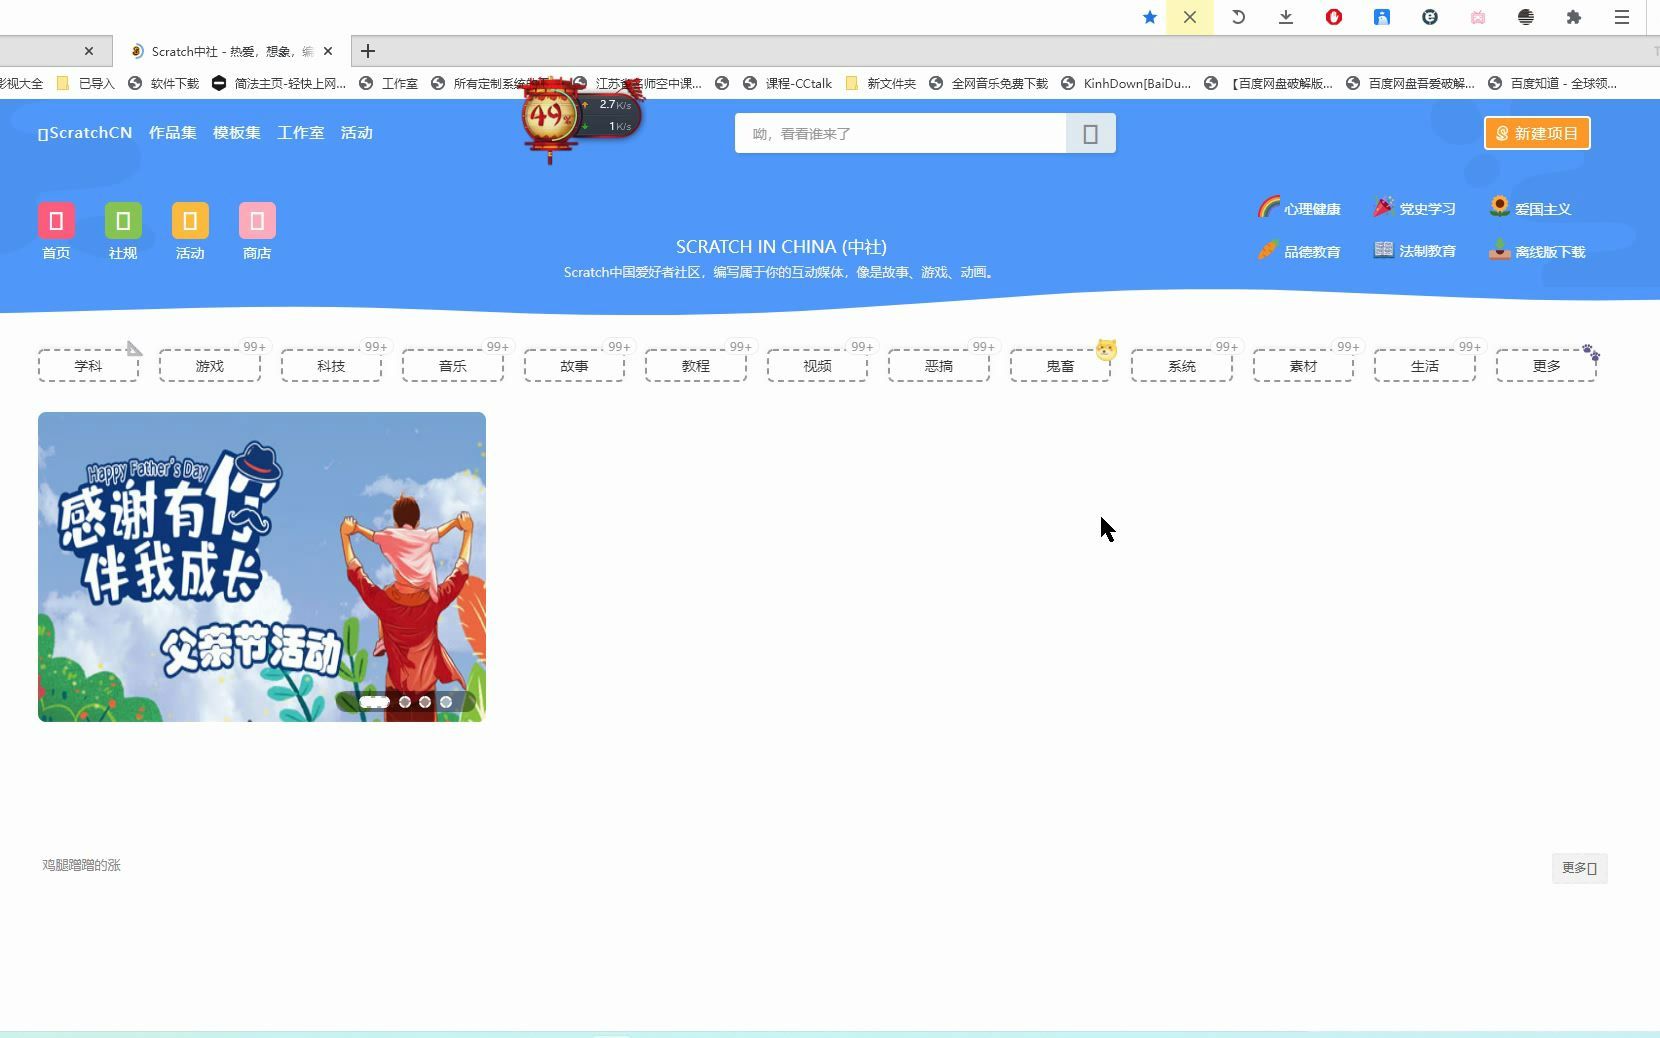Viewport: 1660px width, 1038px height.
Task: Select the 科技 category tag
Action: pyautogui.click(x=331, y=366)
